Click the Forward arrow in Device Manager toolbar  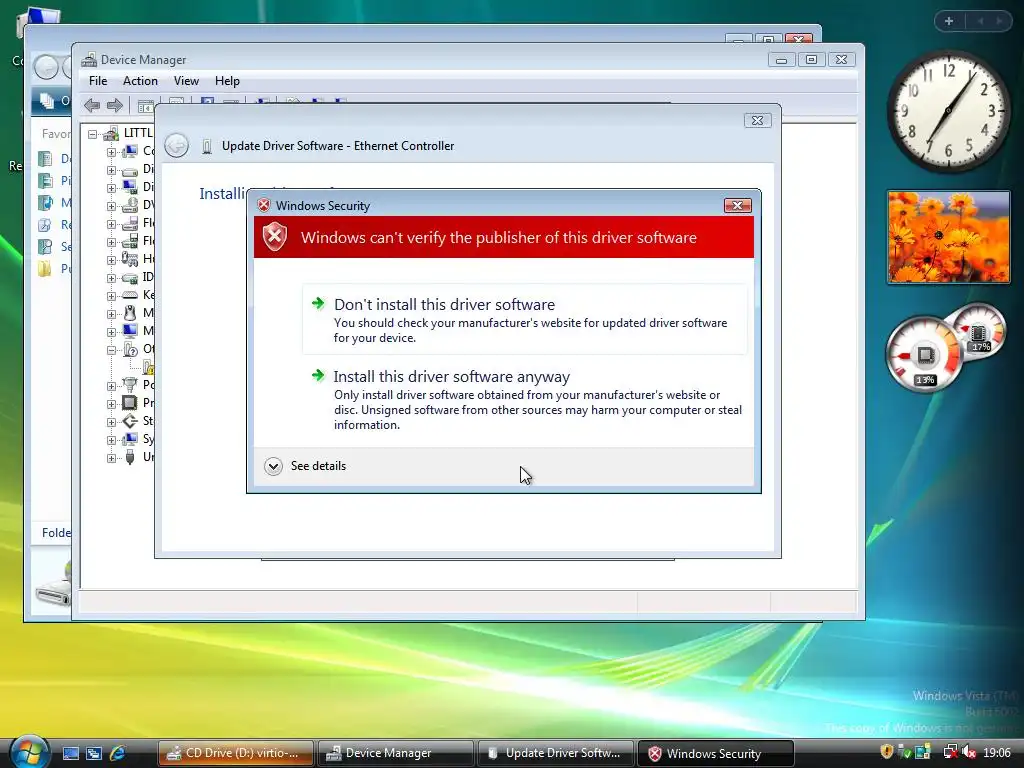115,105
